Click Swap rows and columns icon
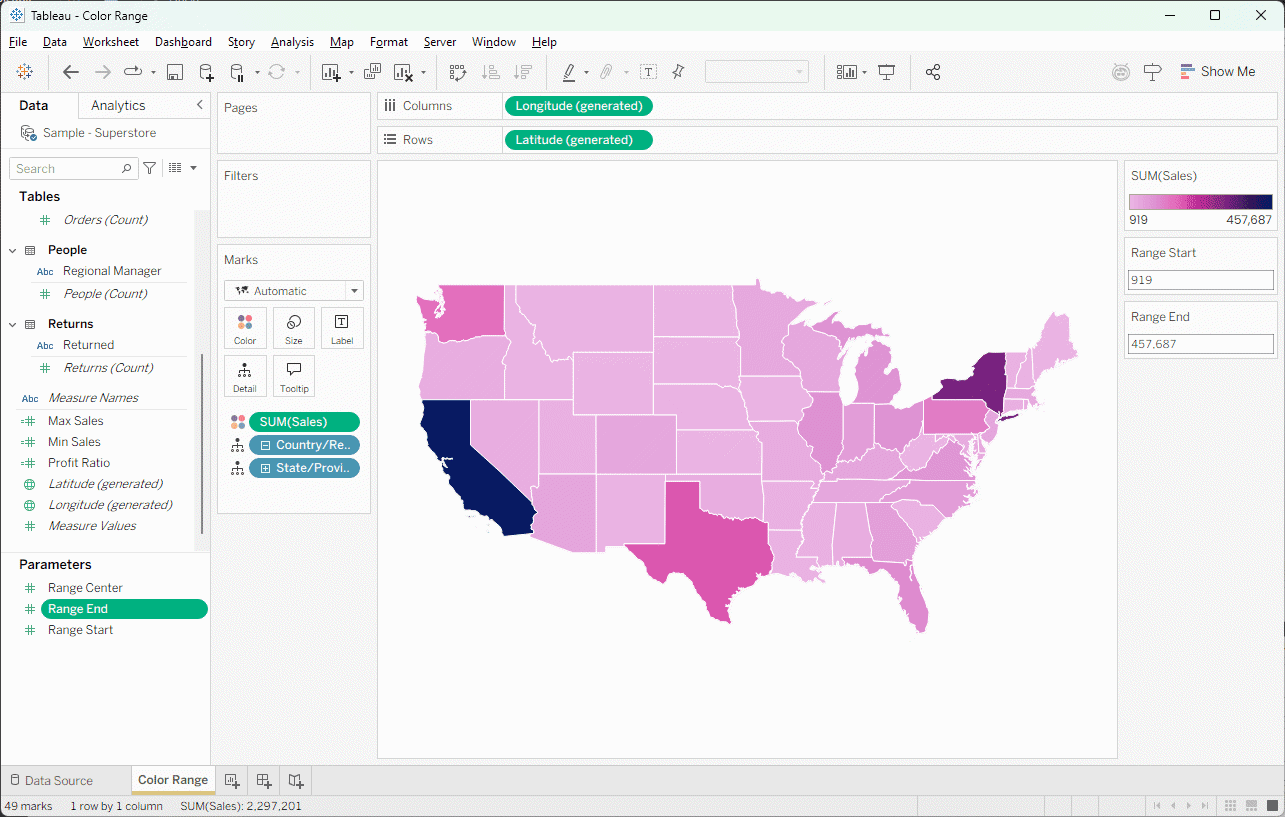Screen dimensions: 1285x817 click(x=458, y=72)
